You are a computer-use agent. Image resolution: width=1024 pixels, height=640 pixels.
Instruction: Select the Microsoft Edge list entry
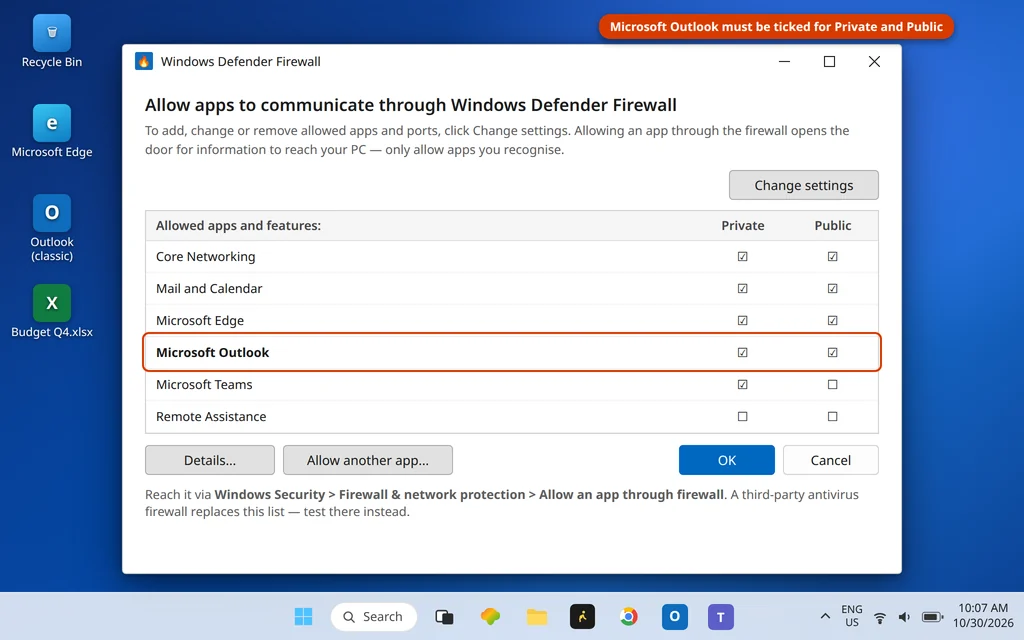pyautogui.click(x=200, y=321)
